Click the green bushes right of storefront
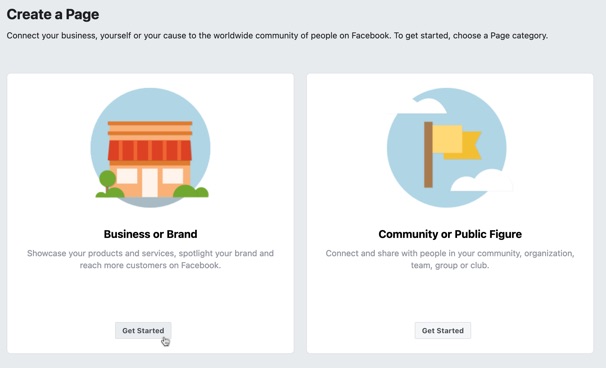The width and height of the screenshot is (606, 368). tap(191, 191)
